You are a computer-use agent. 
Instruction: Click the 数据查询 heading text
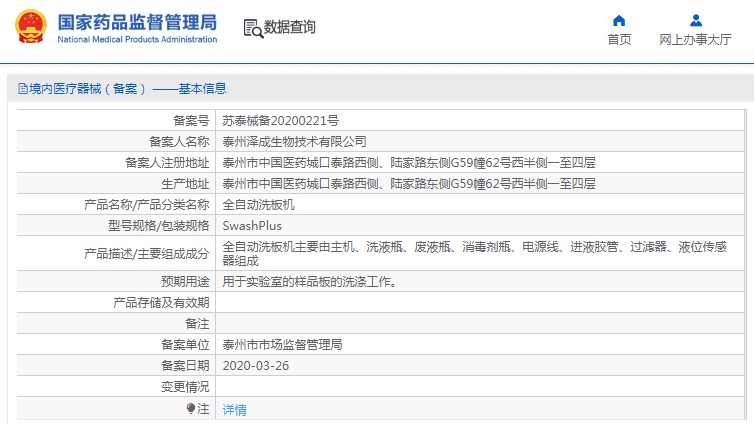click(289, 27)
